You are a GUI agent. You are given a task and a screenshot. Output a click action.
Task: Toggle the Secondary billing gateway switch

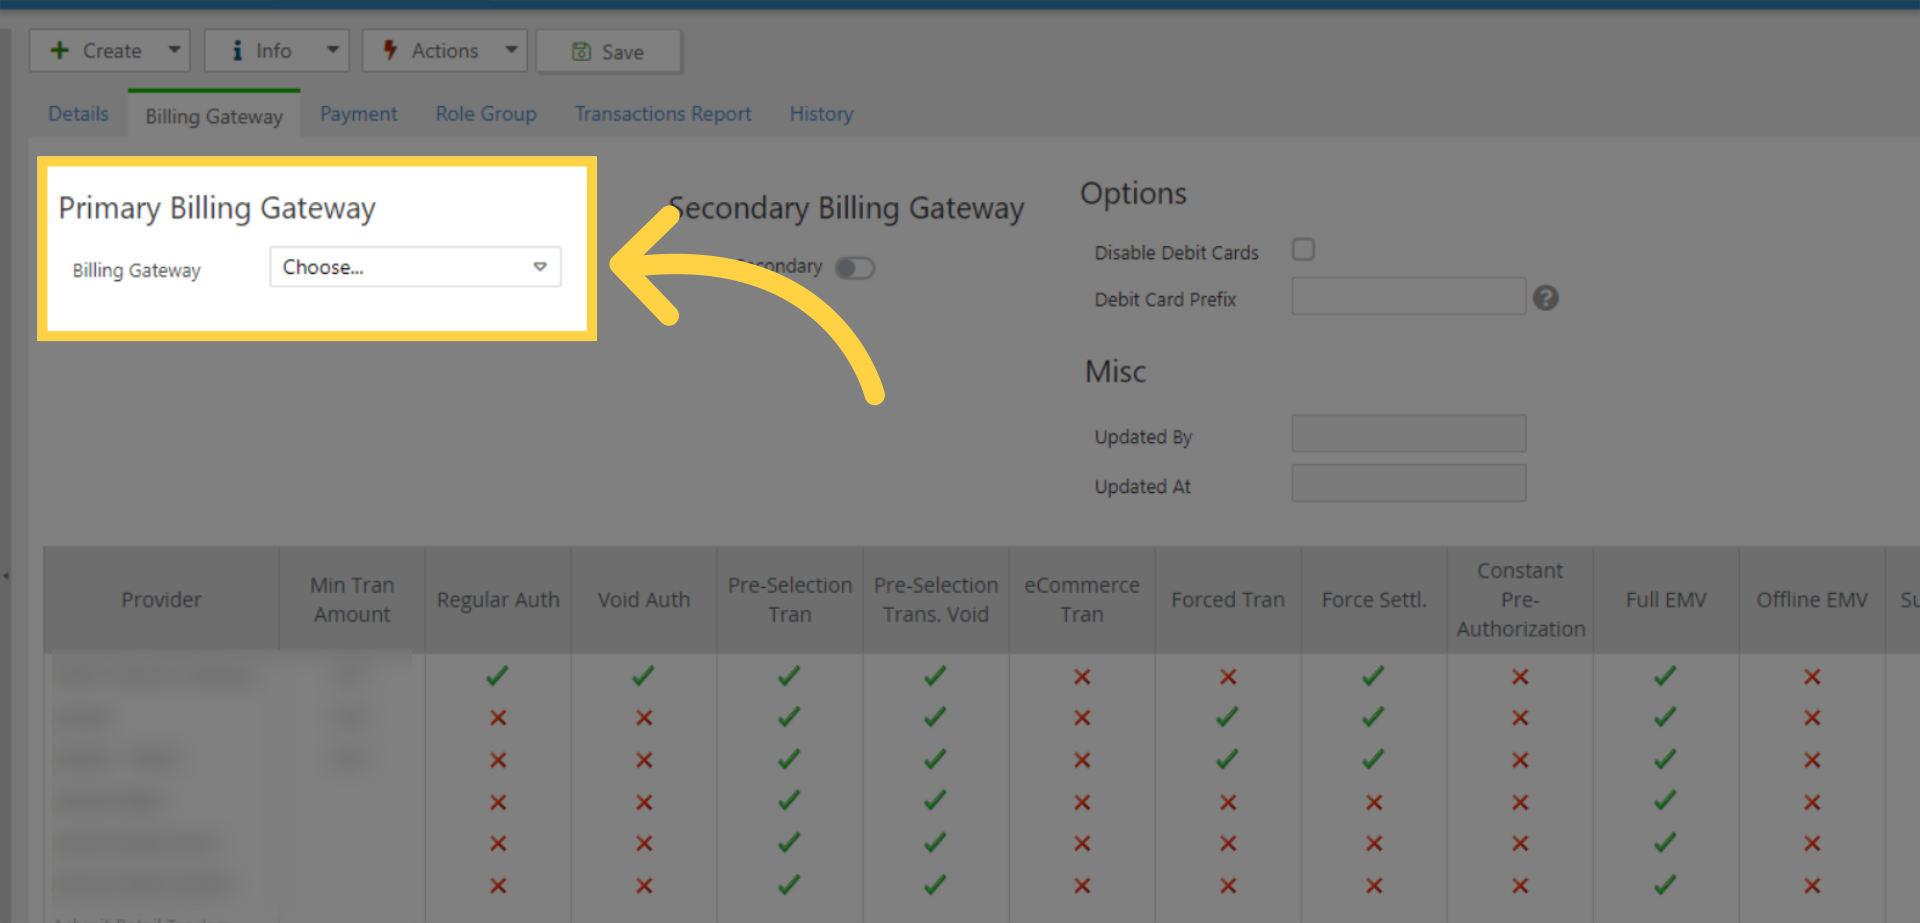(x=855, y=268)
